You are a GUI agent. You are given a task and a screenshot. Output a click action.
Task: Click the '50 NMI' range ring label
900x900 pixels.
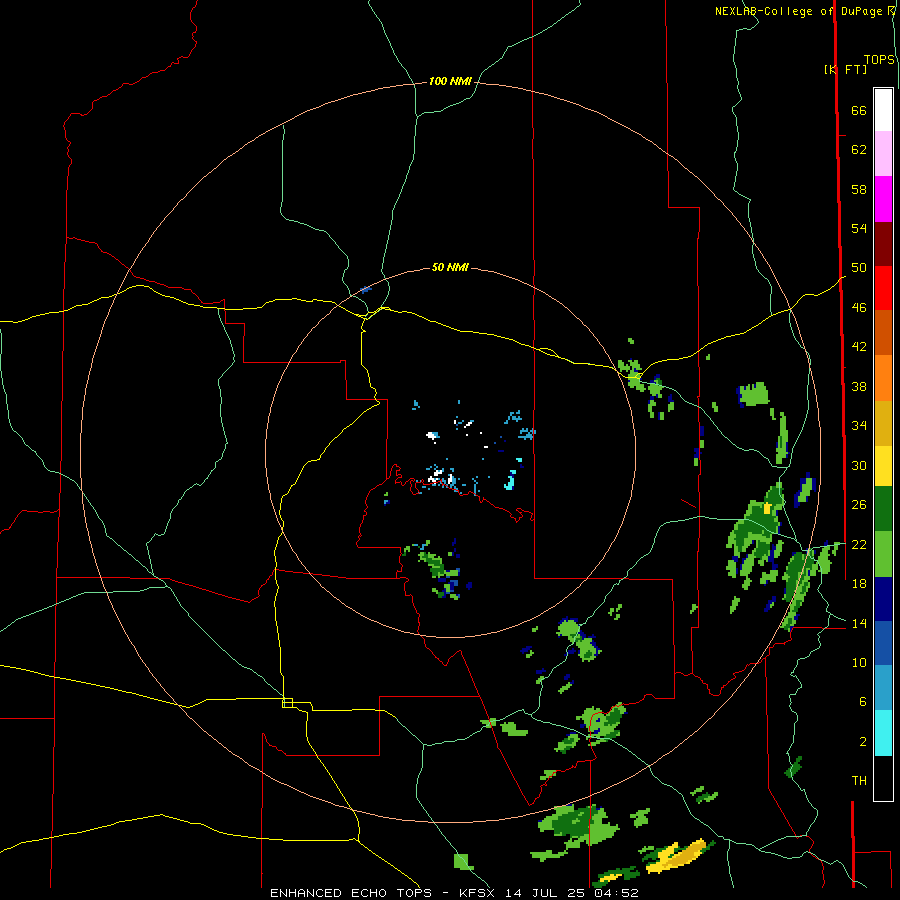pyautogui.click(x=450, y=267)
